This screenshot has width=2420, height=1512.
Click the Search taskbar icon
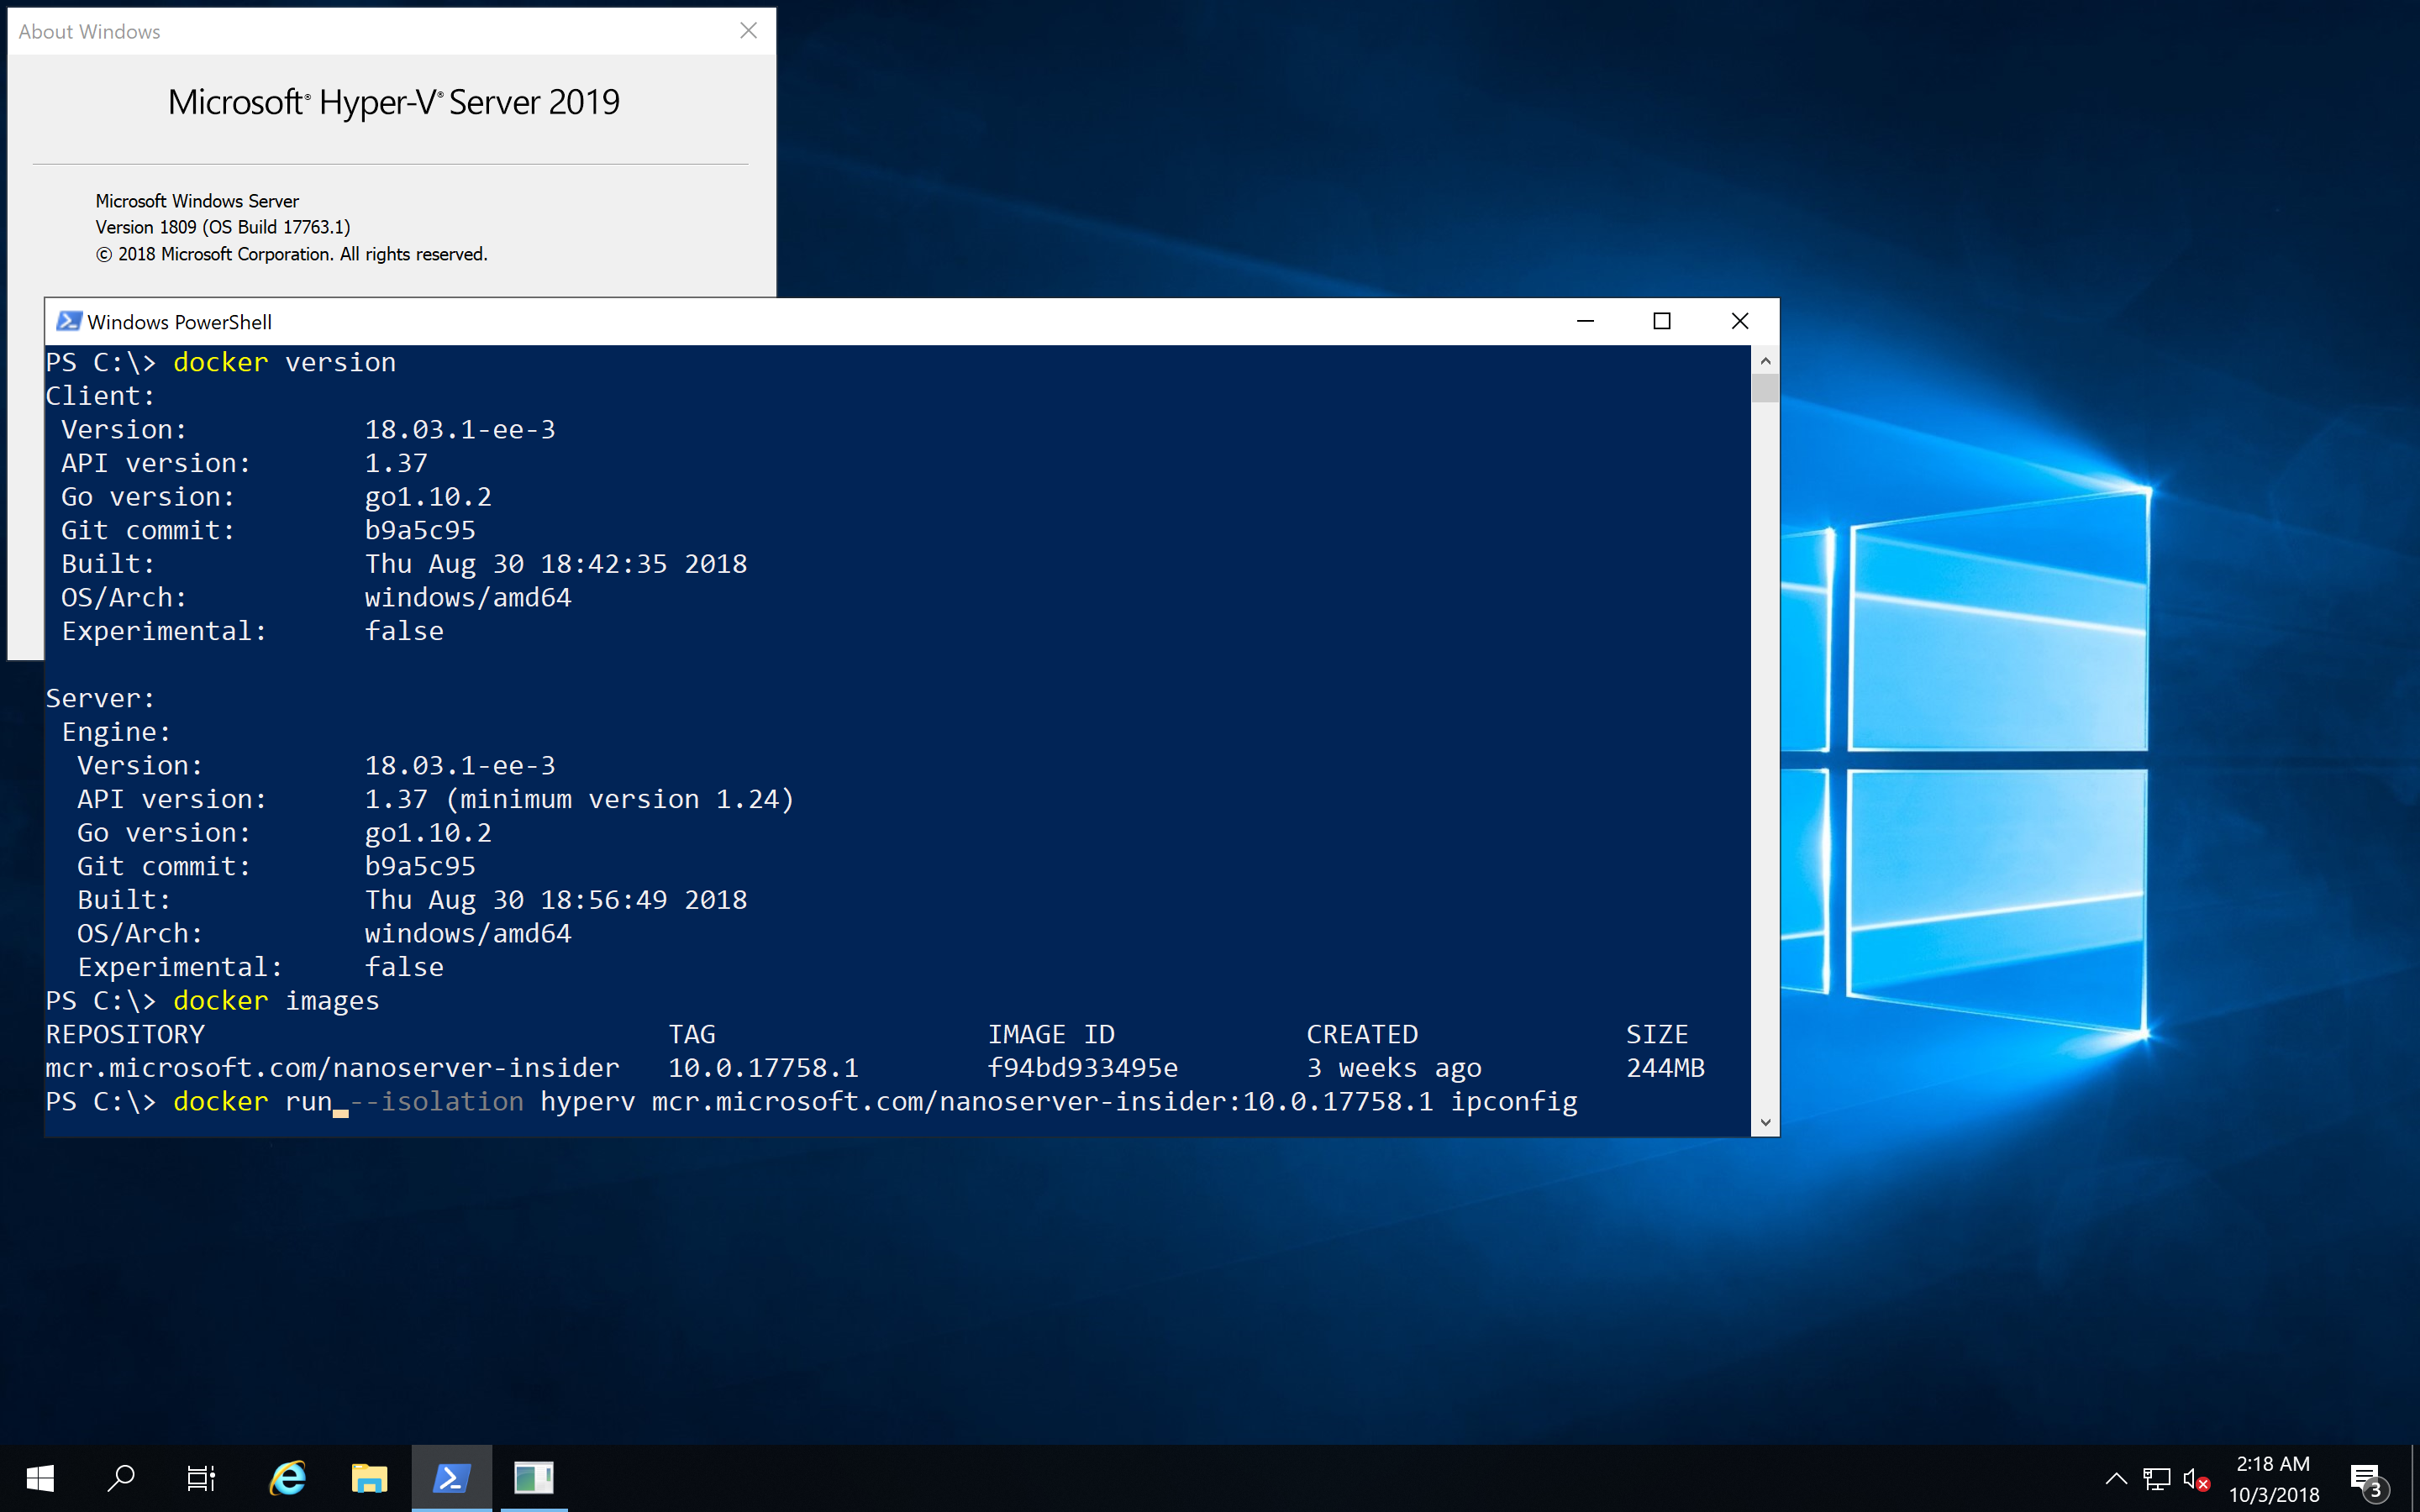[118, 1478]
